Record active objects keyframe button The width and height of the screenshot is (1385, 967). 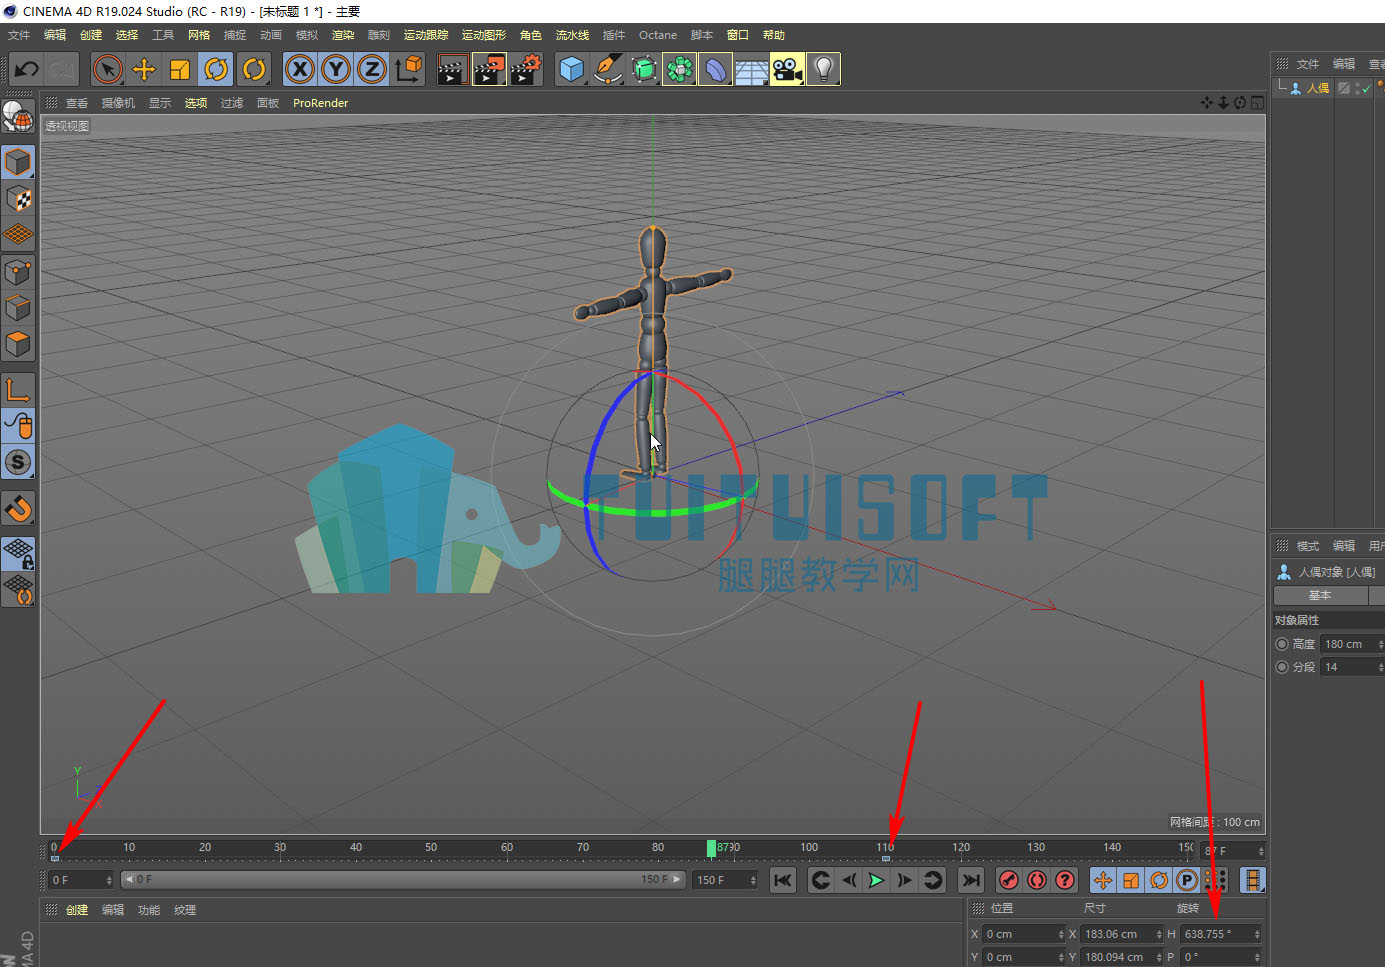[x=1009, y=880]
